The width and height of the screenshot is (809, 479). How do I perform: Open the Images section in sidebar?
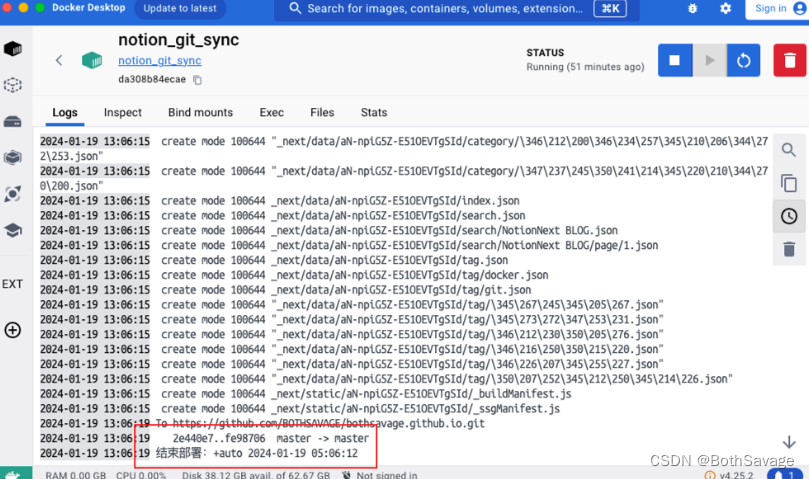[13, 85]
